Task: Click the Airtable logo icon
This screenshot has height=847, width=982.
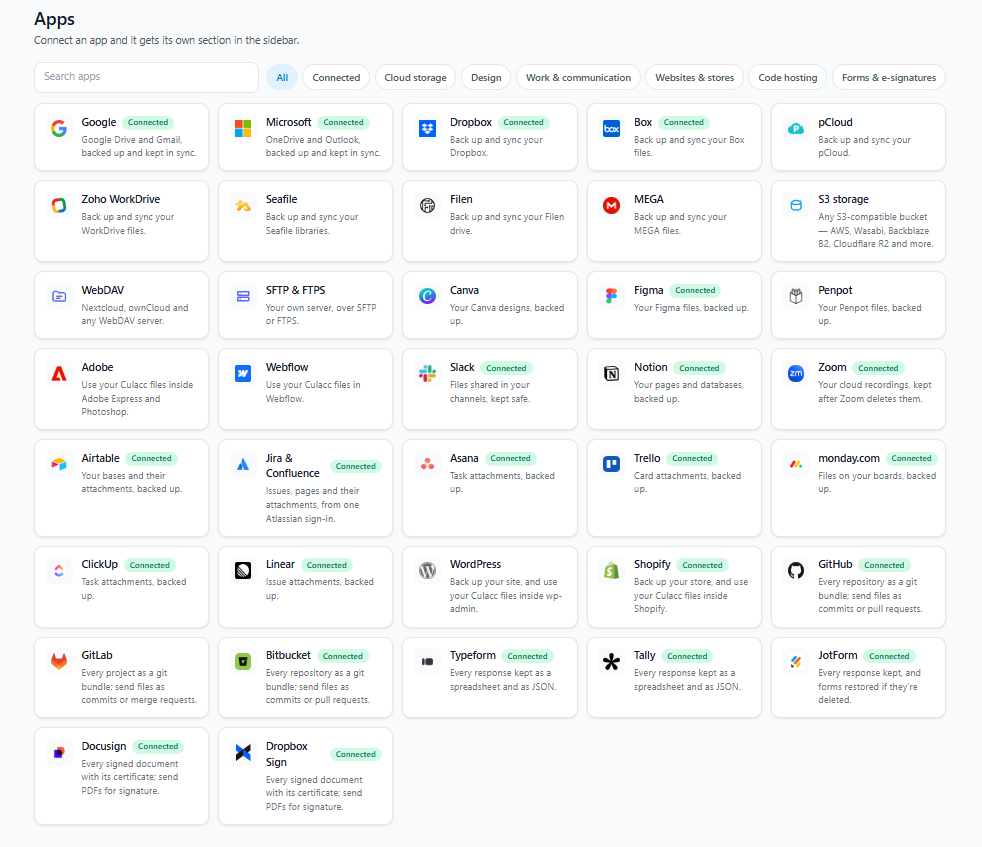Action: pyautogui.click(x=59, y=464)
